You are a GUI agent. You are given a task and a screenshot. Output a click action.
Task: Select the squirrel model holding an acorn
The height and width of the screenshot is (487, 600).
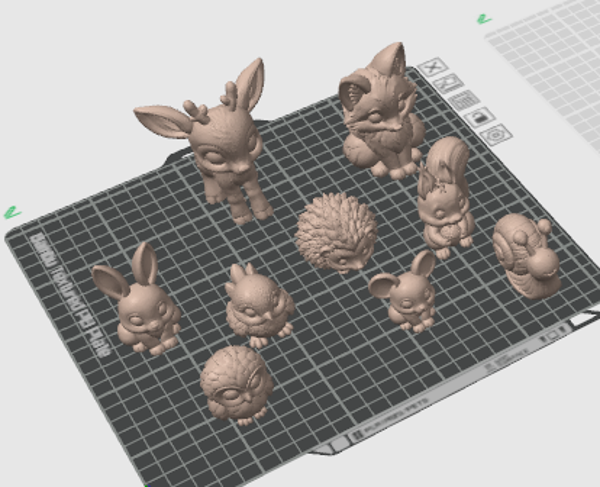pyautogui.click(x=446, y=197)
